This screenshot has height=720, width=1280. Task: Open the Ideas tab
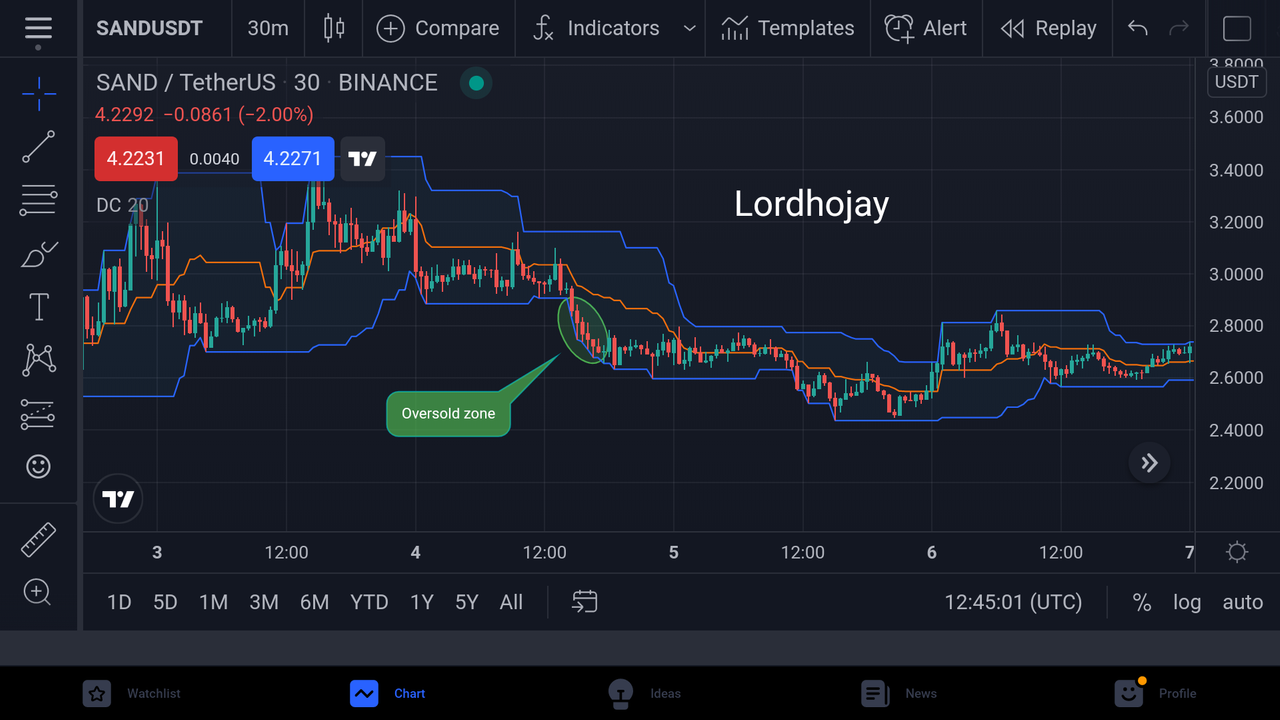pyautogui.click(x=644, y=693)
